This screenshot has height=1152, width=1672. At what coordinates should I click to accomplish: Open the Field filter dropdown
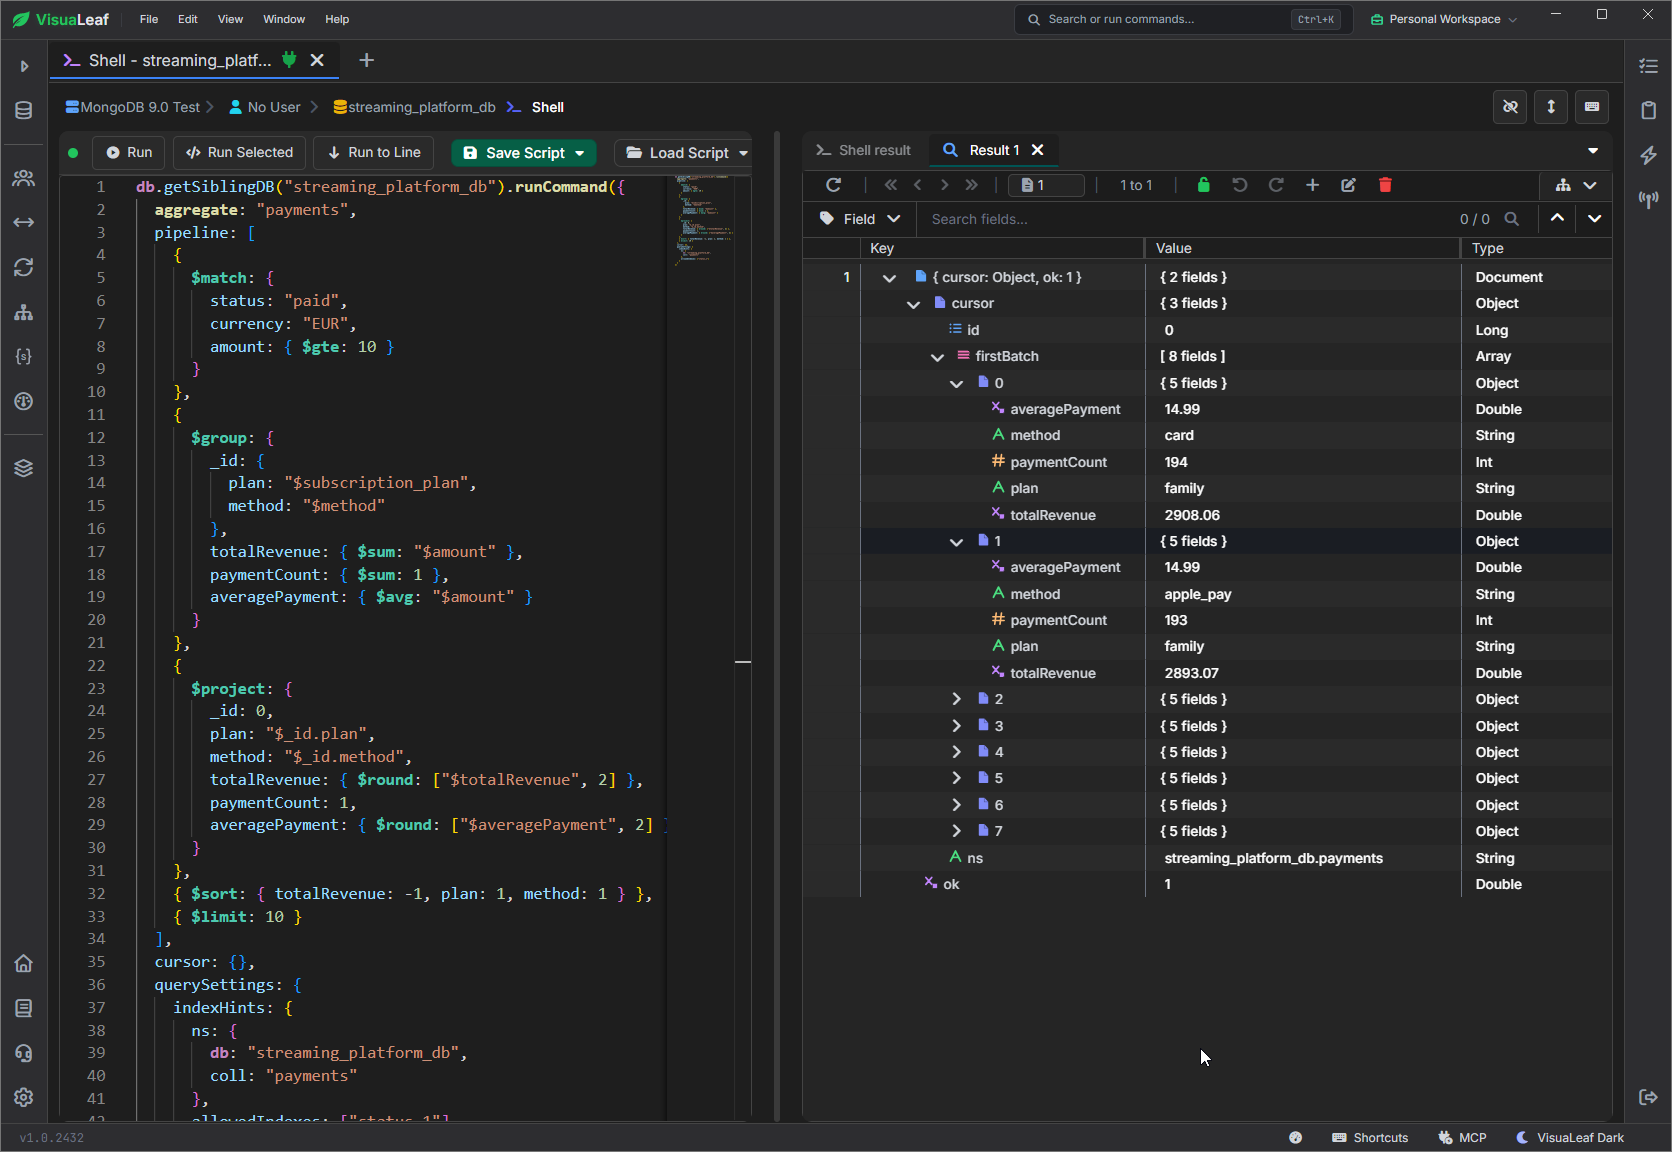pos(860,219)
